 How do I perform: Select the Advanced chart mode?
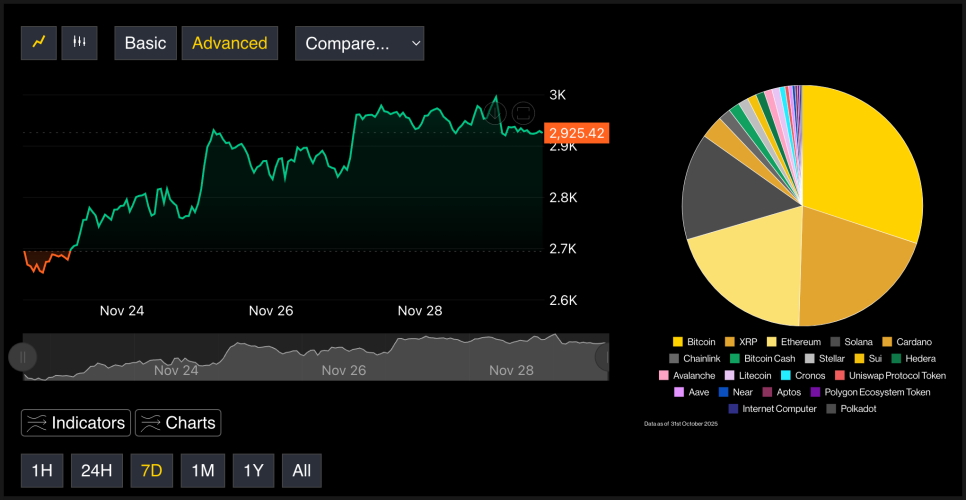230,43
